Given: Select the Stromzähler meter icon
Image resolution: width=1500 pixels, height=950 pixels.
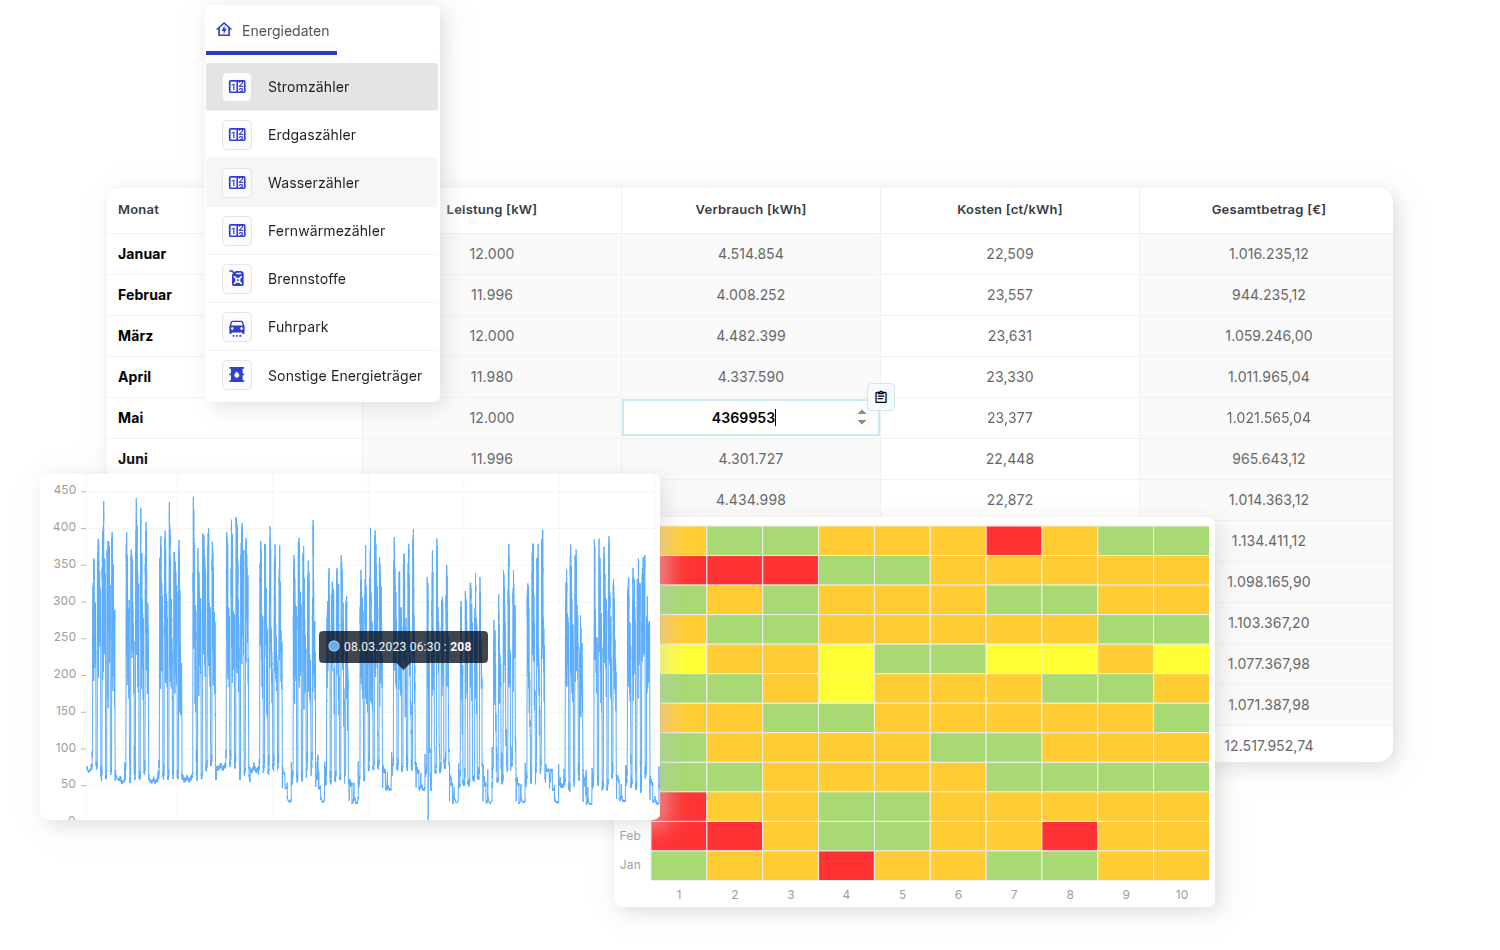Looking at the screenshot, I should click(237, 87).
